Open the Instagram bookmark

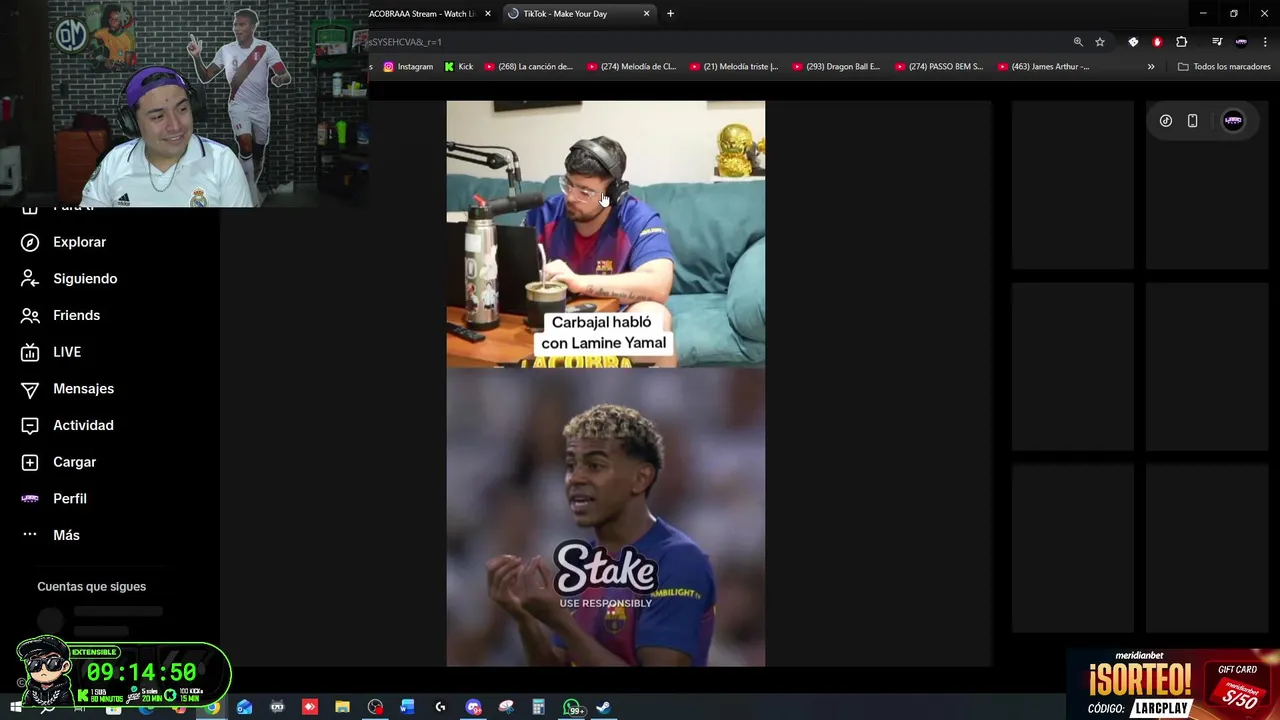point(408,67)
